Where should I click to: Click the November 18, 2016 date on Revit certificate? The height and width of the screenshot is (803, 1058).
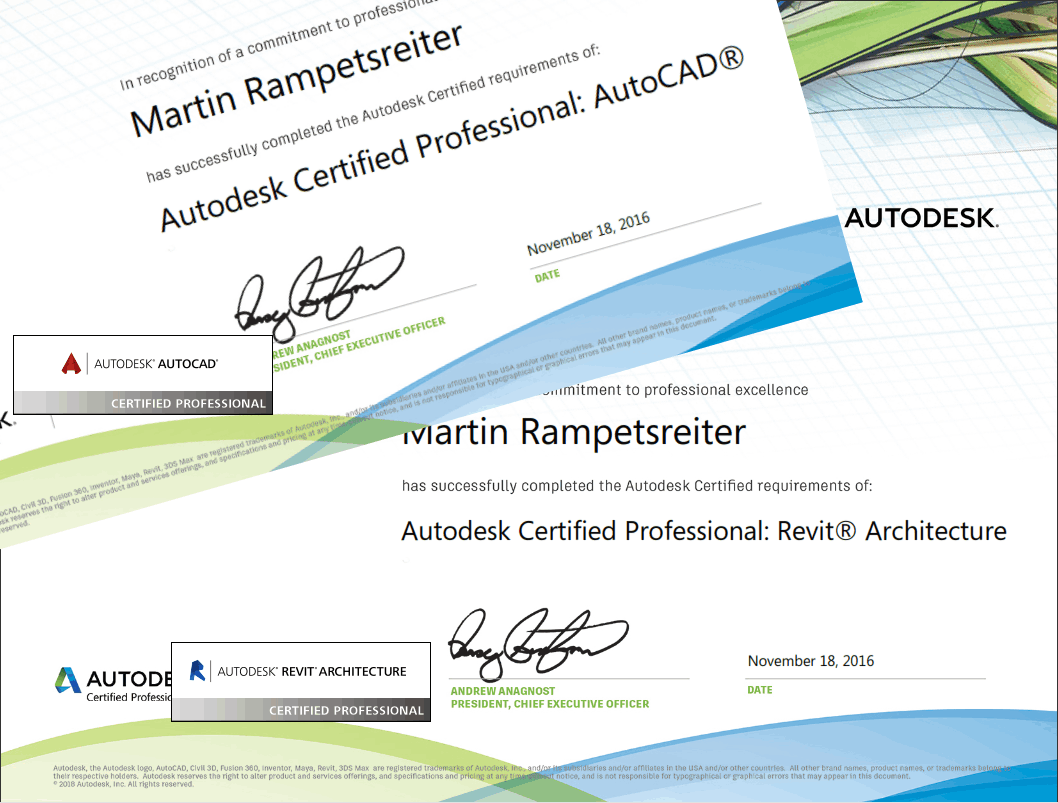[811, 661]
